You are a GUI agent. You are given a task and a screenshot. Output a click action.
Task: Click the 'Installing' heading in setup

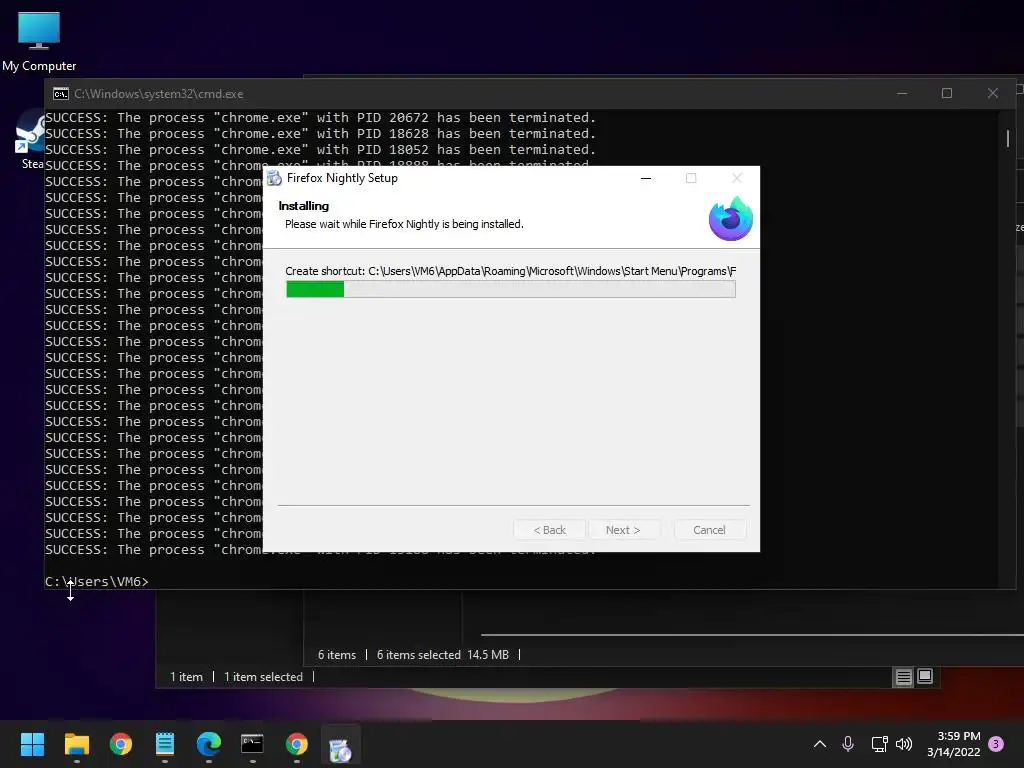[x=304, y=206]
